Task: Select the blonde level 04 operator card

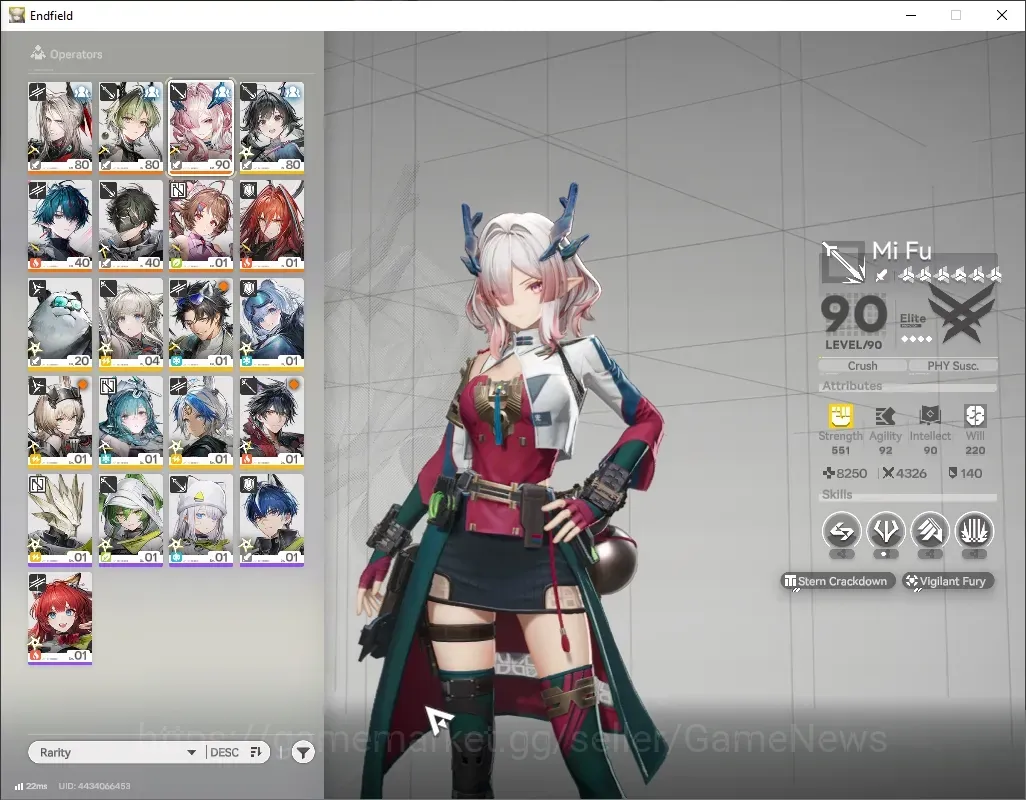Action: pos(131,324)
